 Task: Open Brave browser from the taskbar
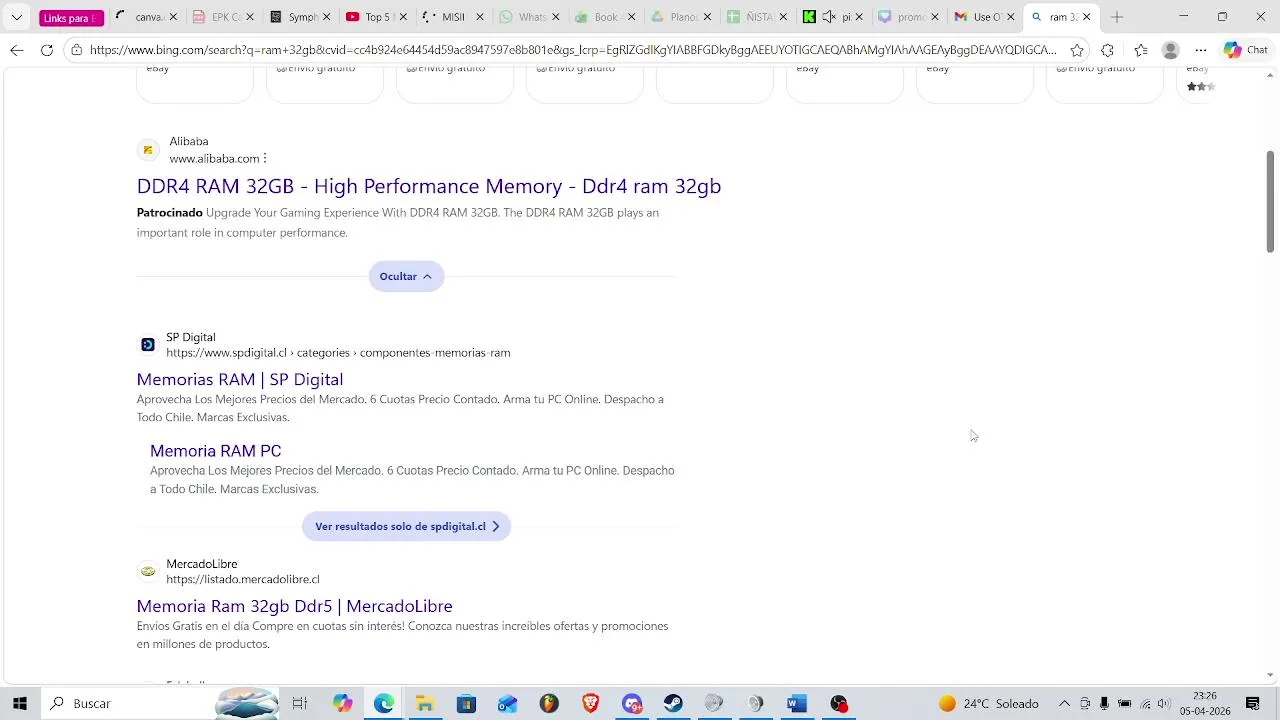[x=590, y=704]
